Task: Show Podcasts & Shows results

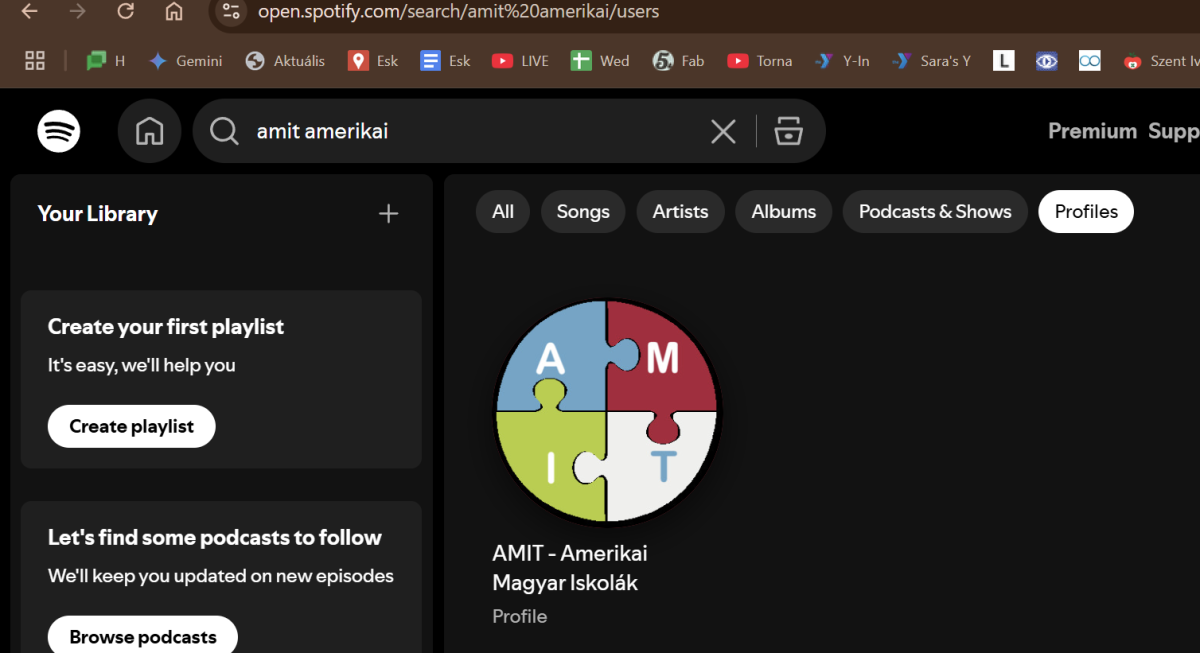Action: (935, 212)
